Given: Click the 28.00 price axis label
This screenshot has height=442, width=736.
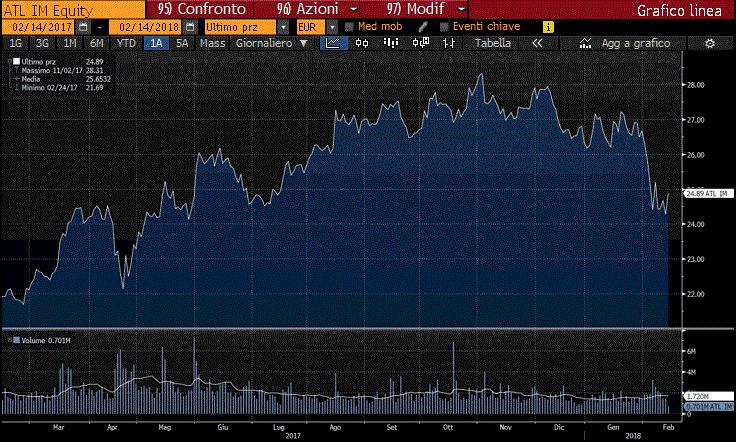Looking at the screenshot, I should point(695,85).
